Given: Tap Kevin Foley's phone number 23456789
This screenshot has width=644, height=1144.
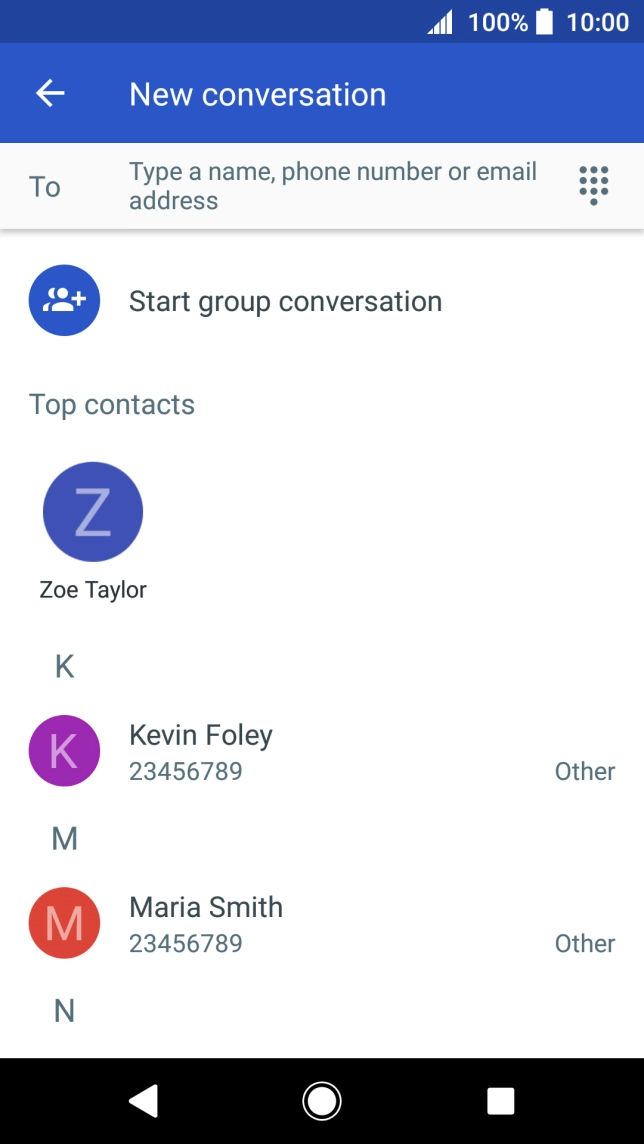Looking at the screenshot, I should pos(186,772).
